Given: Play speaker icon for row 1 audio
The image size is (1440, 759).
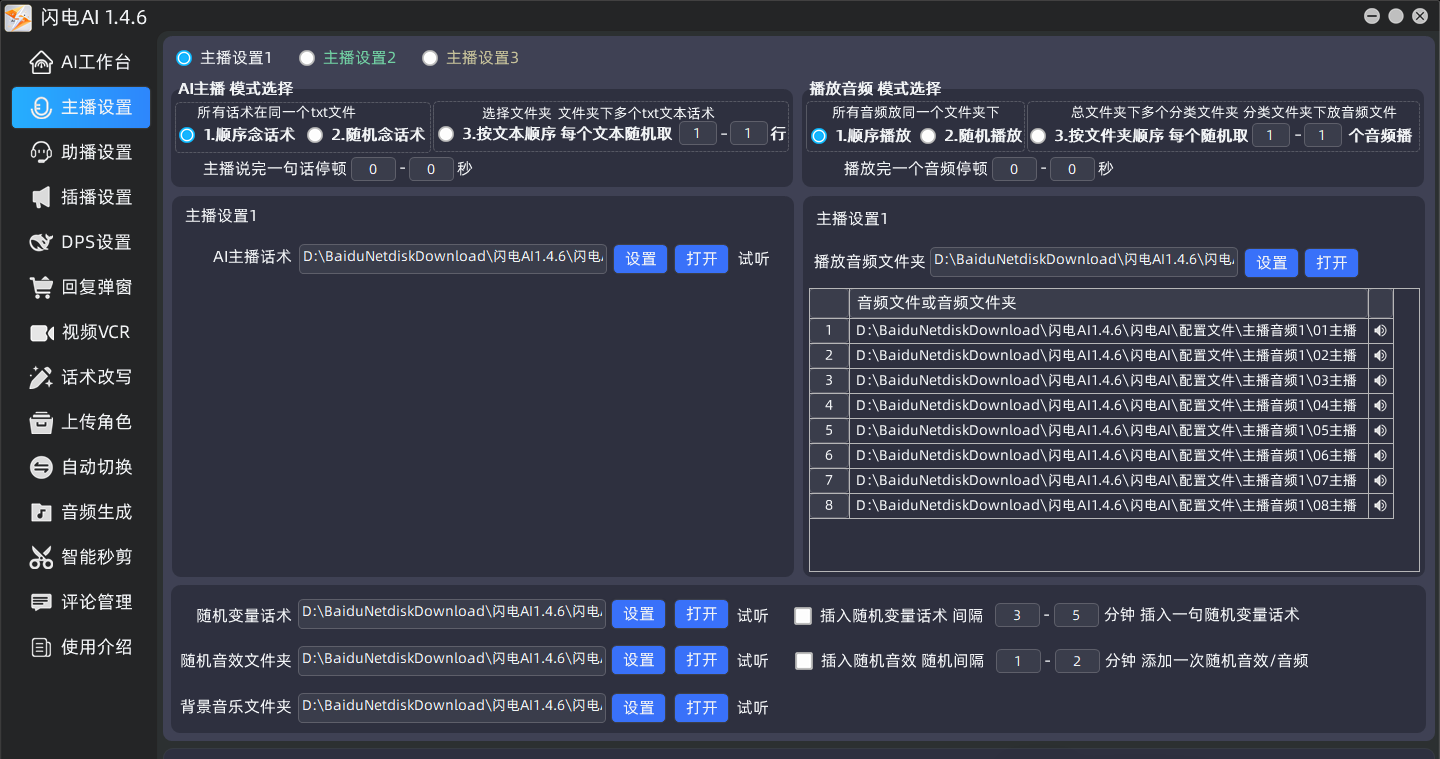Looking at the screenshot, I should 1380,330.
